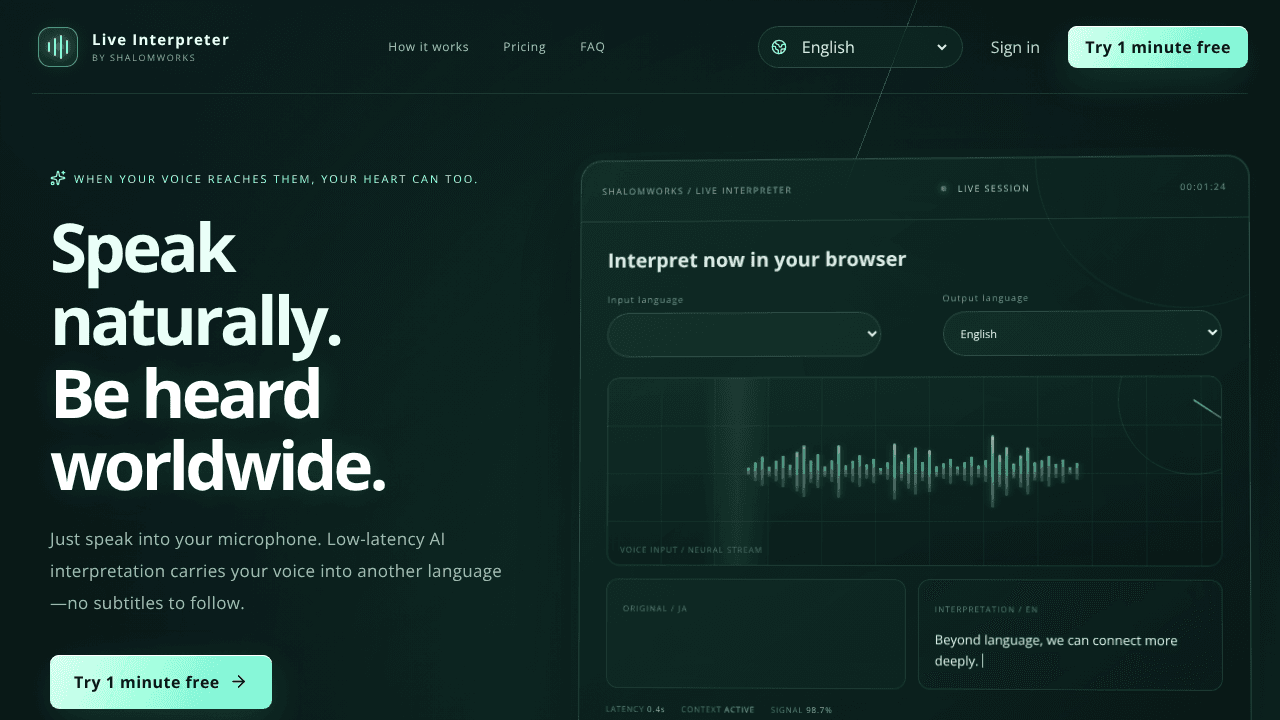Click the Input language label
The width and height of the screenshot is (1280, 720).
[x=645, y=300]
